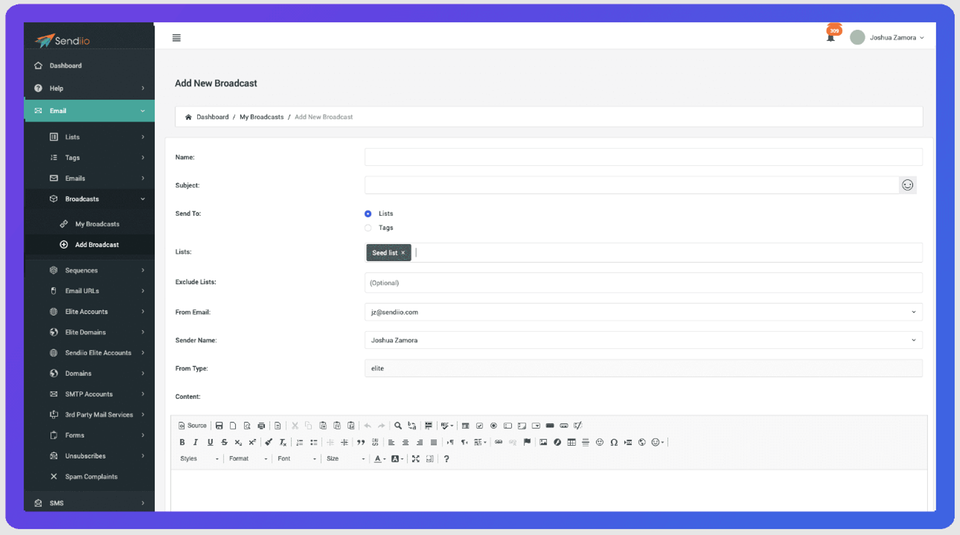
Task: Insert anchor flag in editor
Action: (x=527, y=442)
